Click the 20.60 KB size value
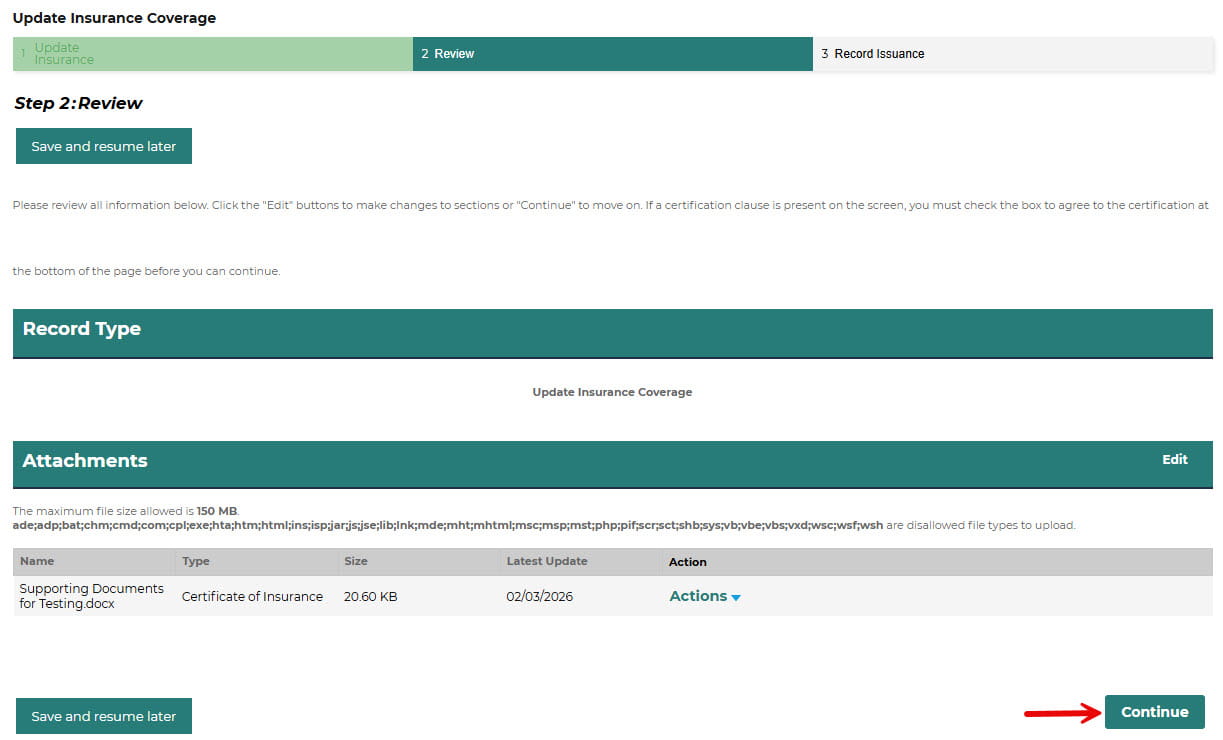 (x=370, y=596)
